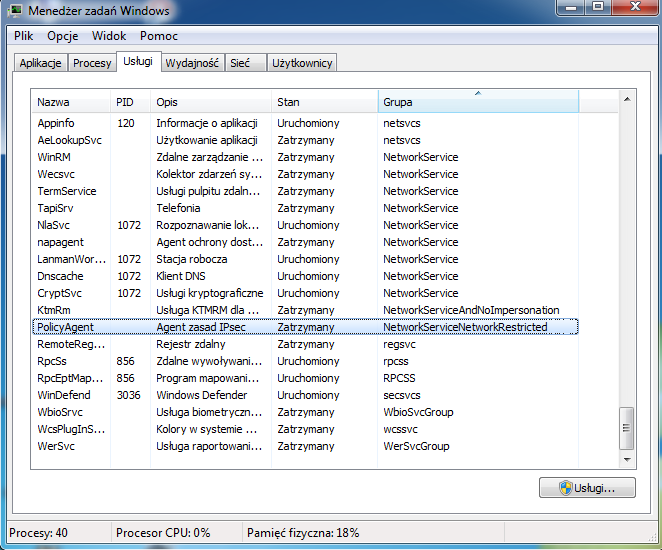Click the Task Manager title bar icon
The image size is (662, 550).
coord(15,11)
